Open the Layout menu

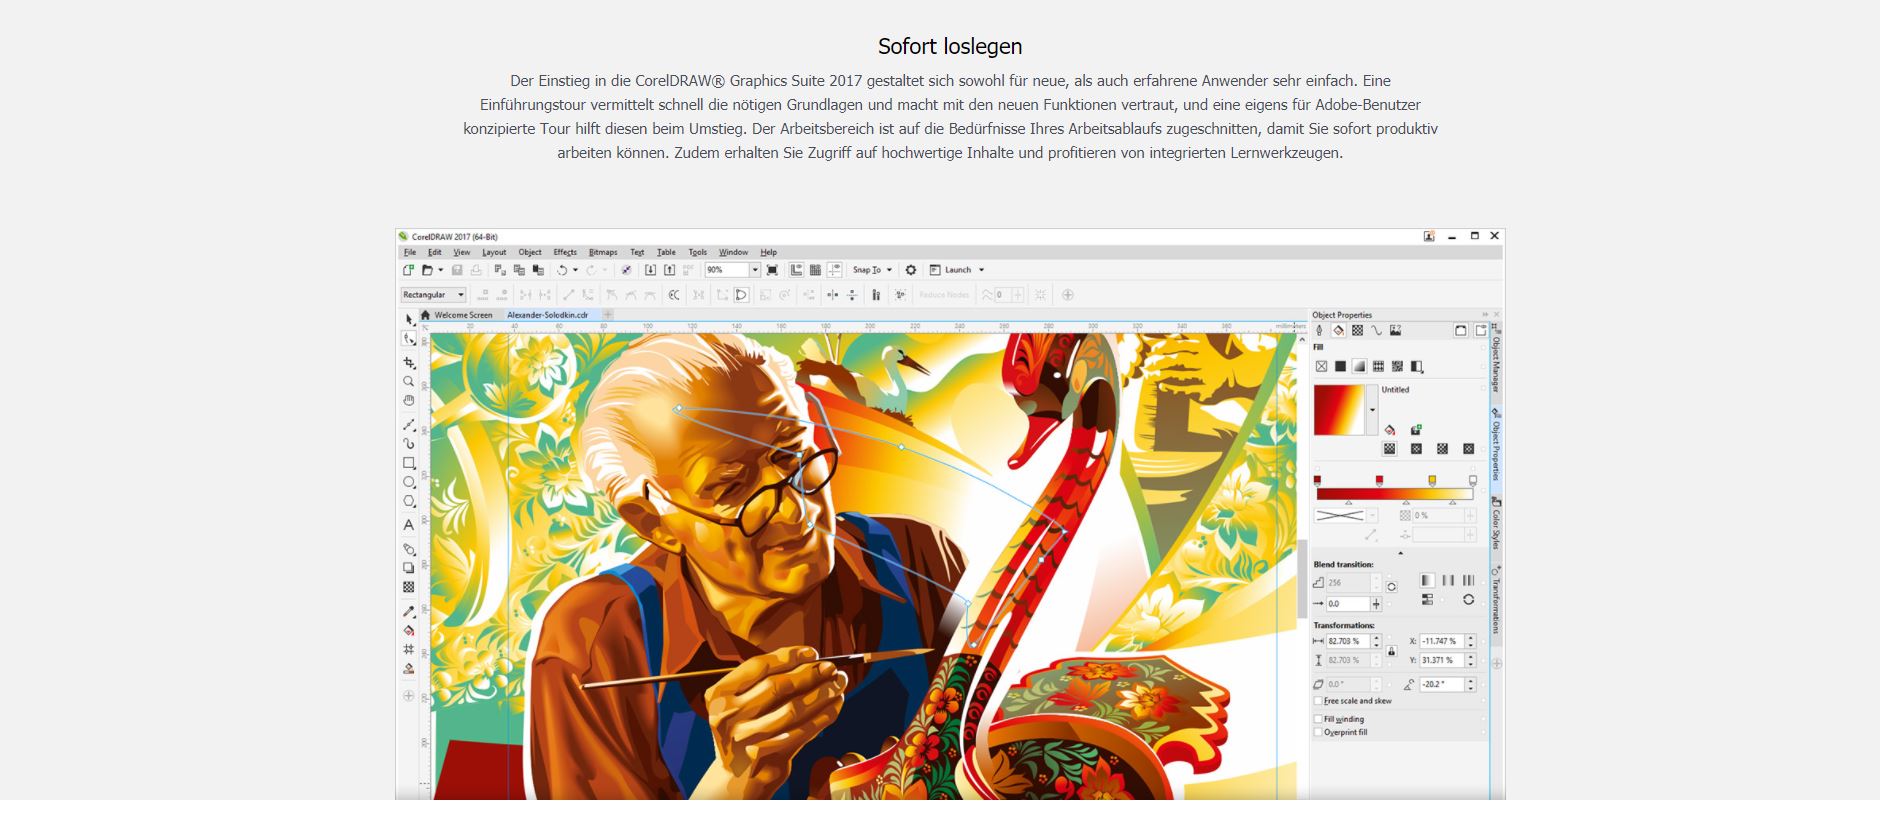[494, 252]
